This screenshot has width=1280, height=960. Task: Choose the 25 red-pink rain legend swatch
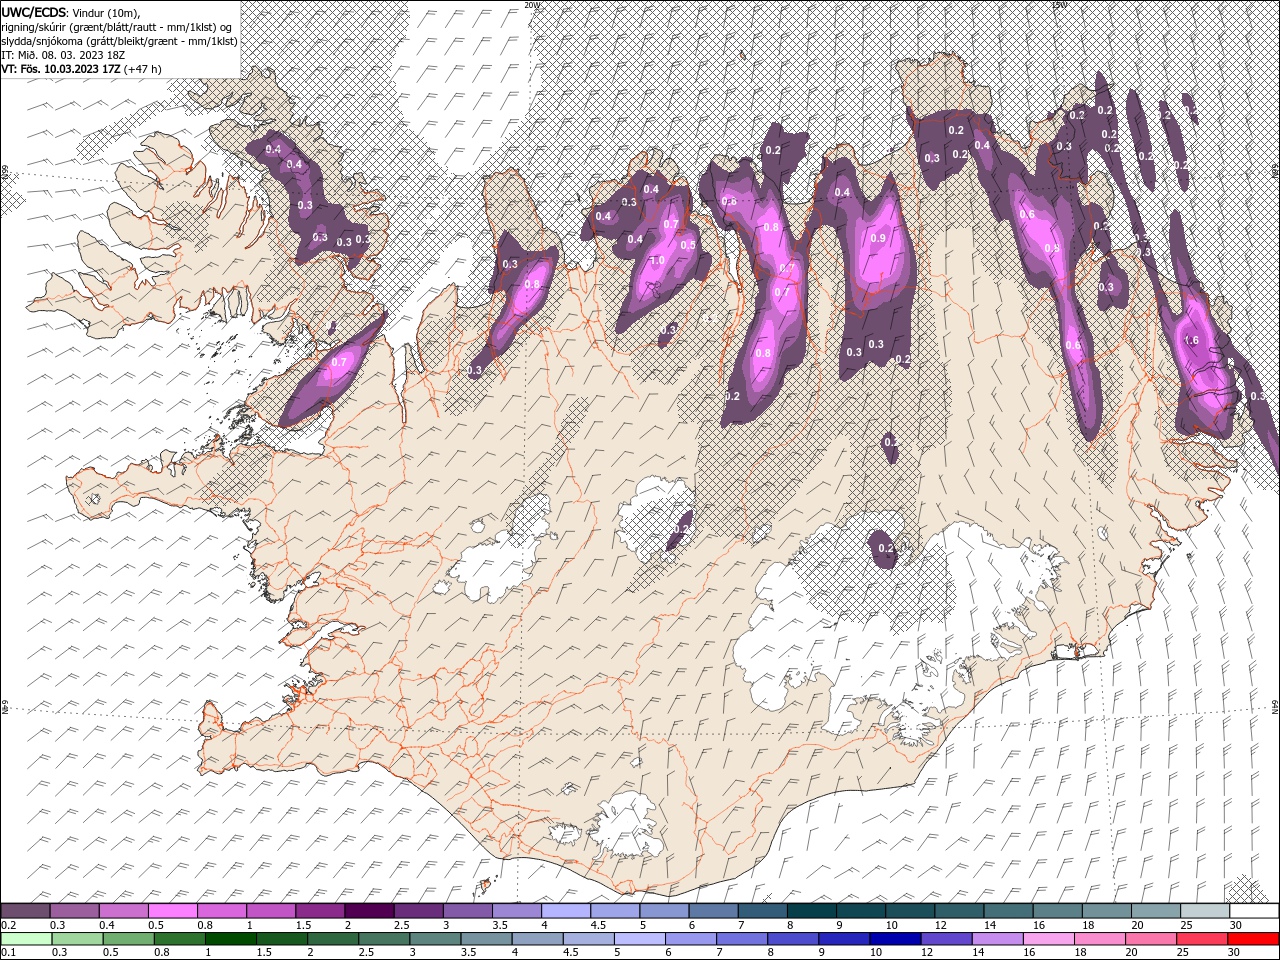coord(1201,939)
